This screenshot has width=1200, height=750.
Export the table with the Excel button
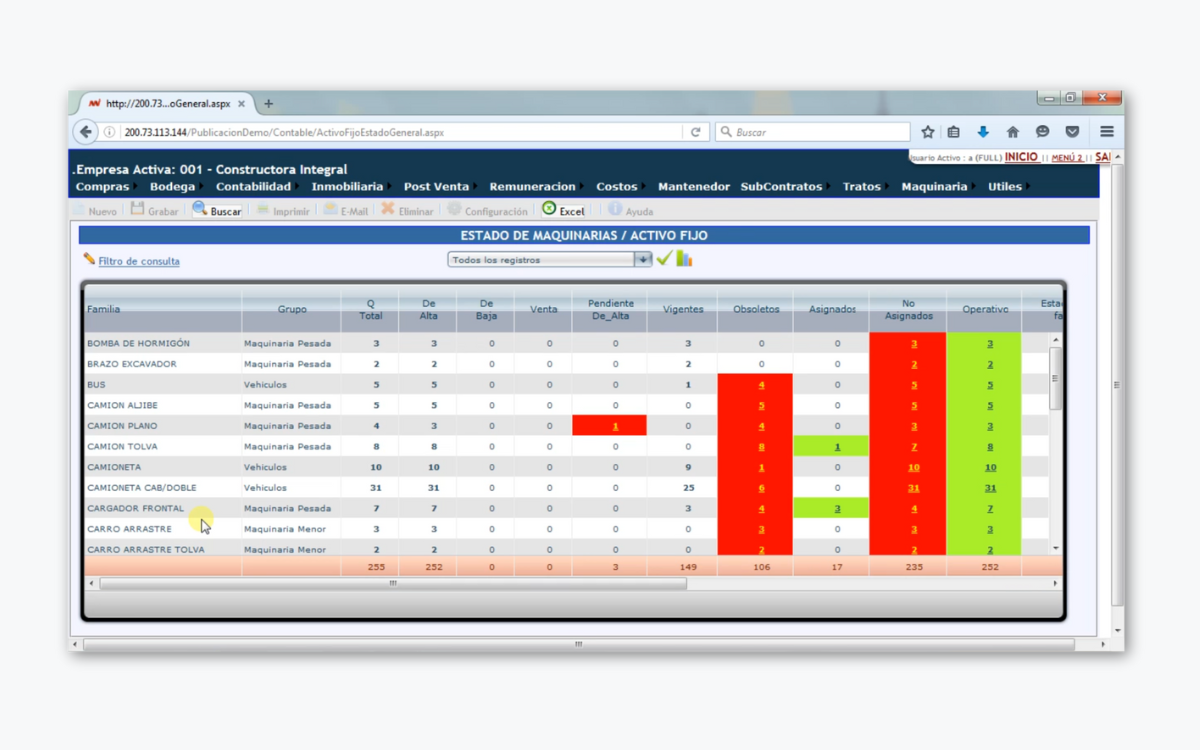pyautogui.click(x=563, y=210)
